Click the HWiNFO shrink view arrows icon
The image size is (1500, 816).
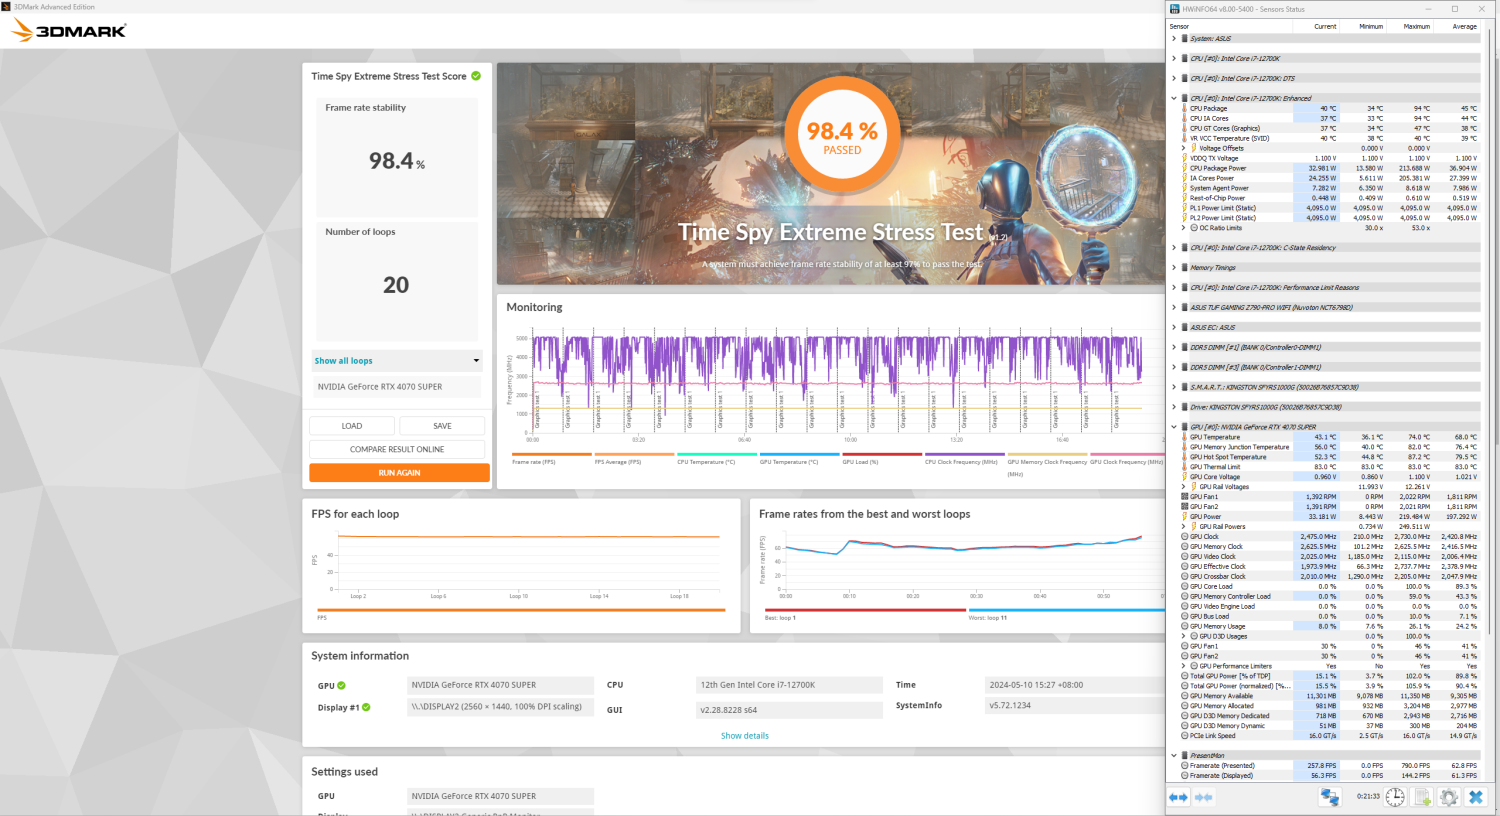click(1203, 797)
